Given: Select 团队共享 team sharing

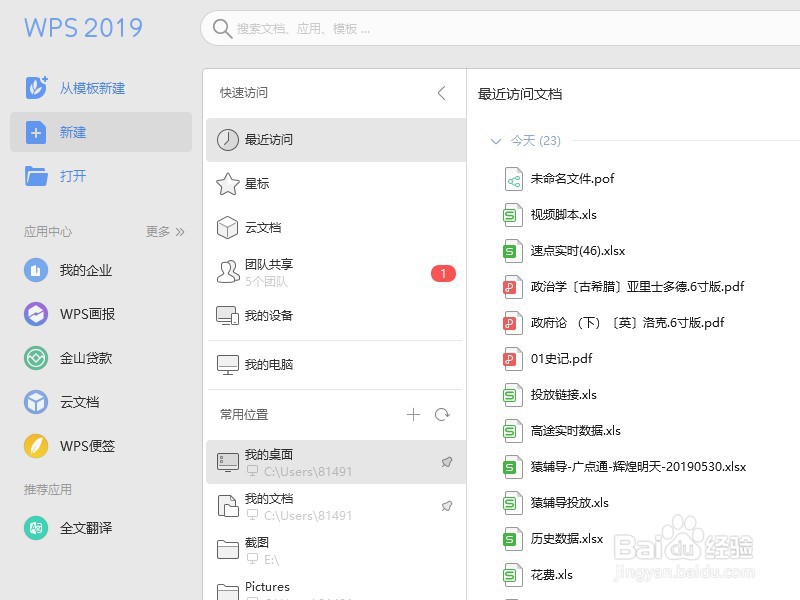Looking at the screenshot, I should [x=336, y=272].
